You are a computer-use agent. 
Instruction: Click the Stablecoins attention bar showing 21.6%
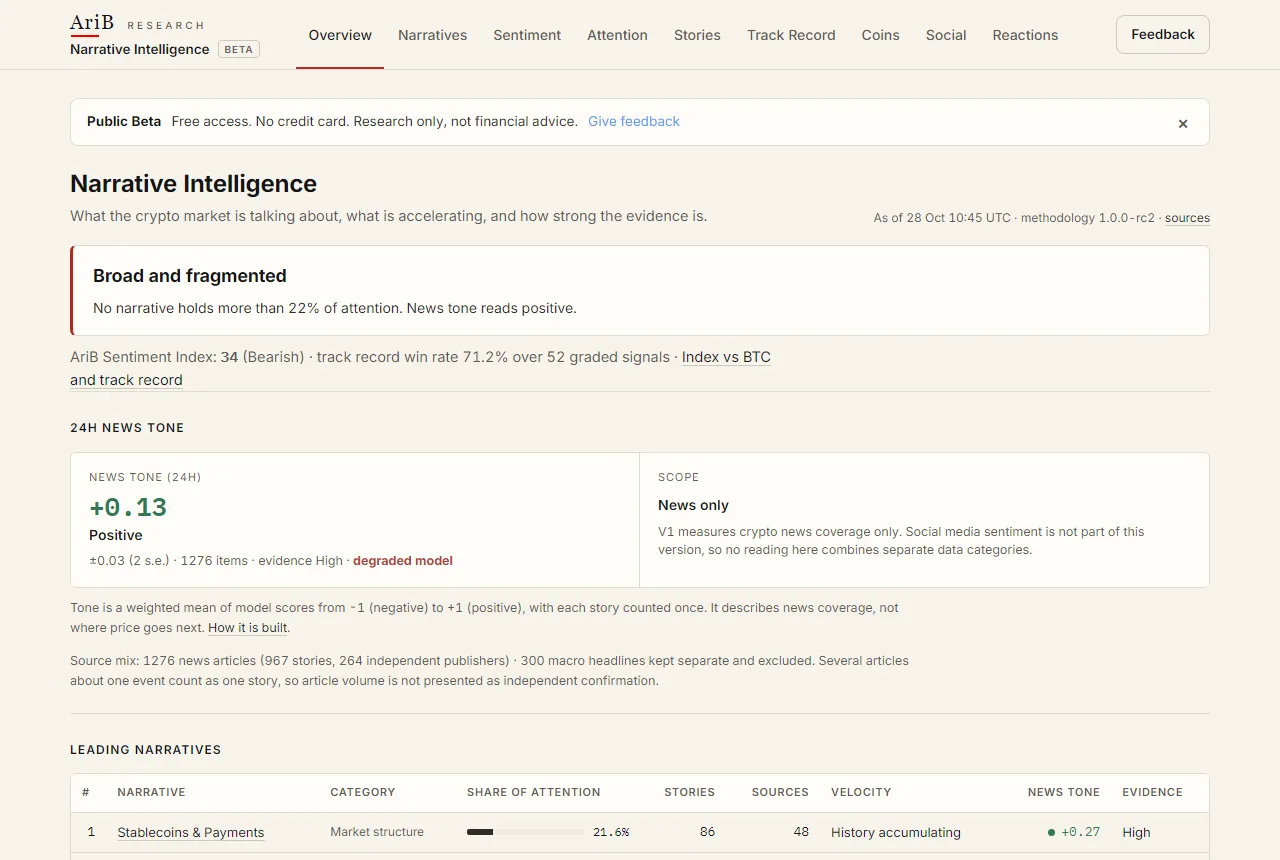tap(526, 832)
